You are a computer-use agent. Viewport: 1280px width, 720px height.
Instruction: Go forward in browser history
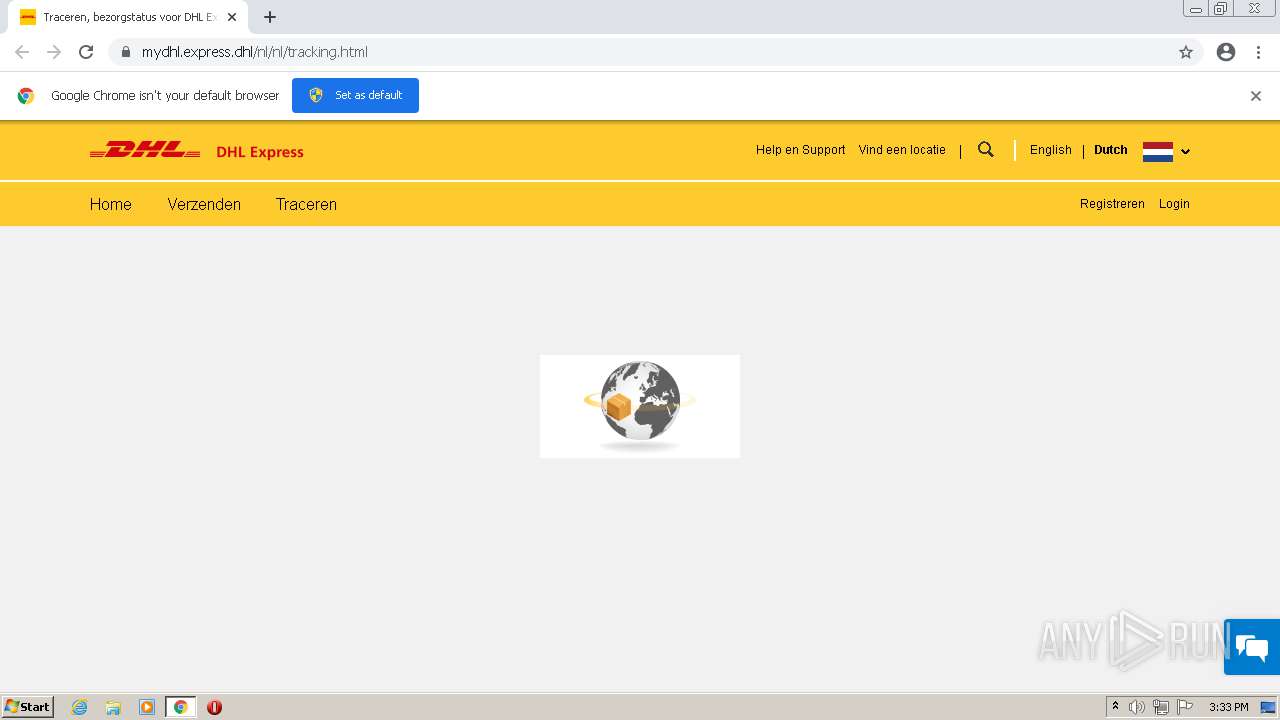coord(54,52)
